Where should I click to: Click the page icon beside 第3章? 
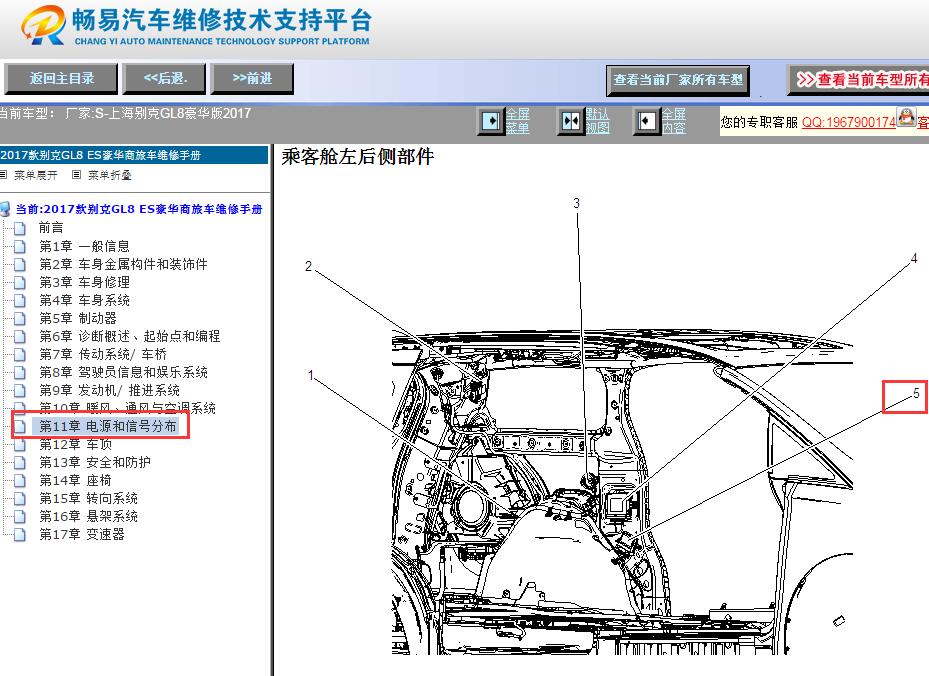pyautogui.click(x=20, y=283)
